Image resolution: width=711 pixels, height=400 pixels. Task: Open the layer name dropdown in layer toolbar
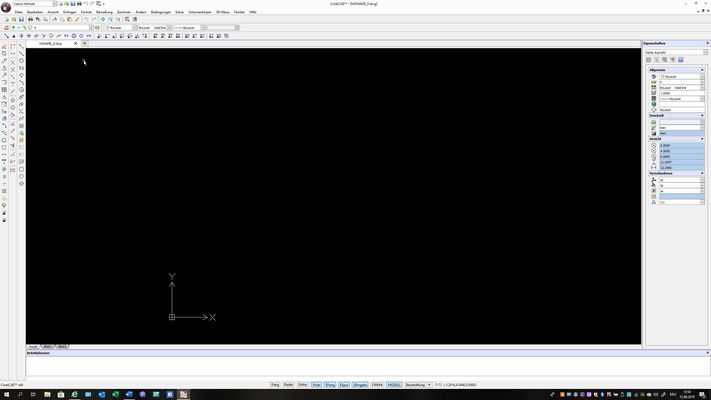coord(91,28)
